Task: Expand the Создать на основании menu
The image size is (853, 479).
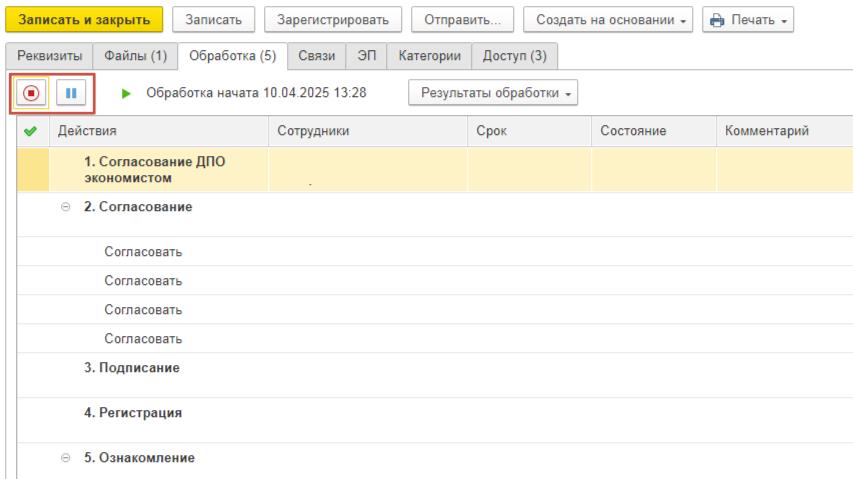Action: point(608,20)
